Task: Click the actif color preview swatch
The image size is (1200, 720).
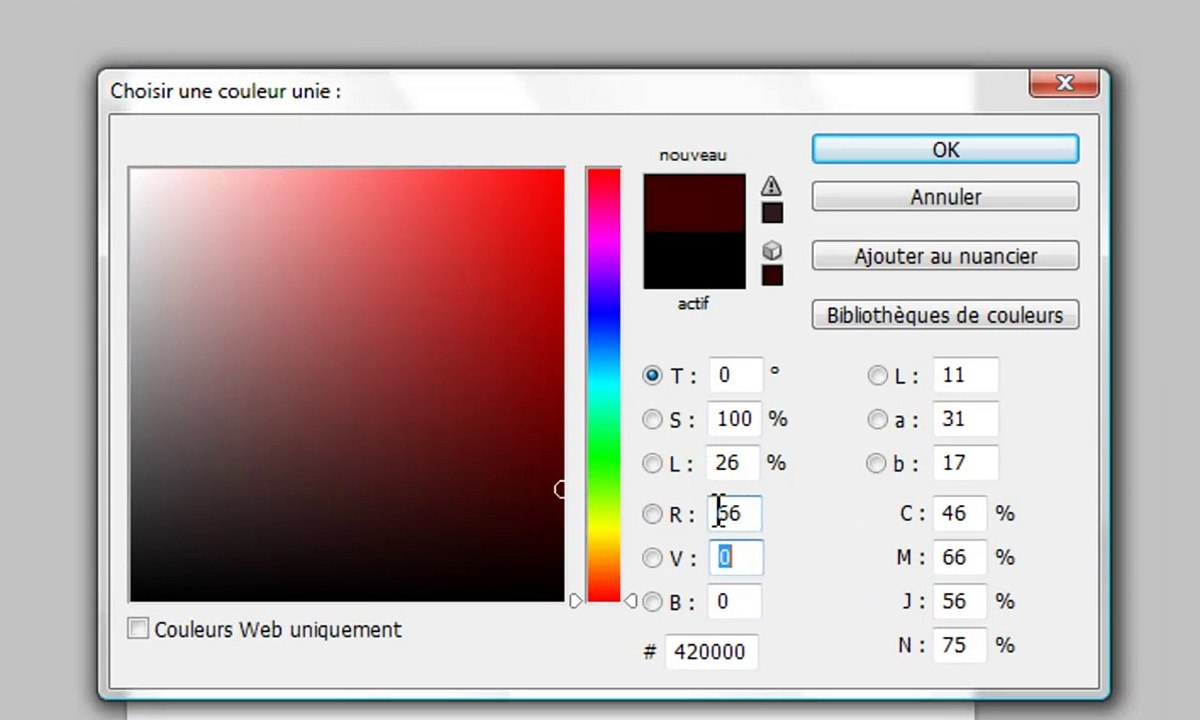Action: click(x=694, y=260)
